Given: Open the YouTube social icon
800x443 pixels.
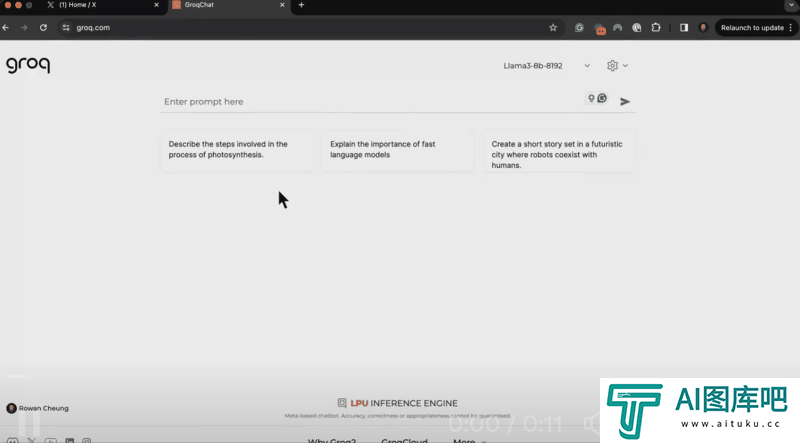Looking at the screenshot, I should [x=51, y=440].
